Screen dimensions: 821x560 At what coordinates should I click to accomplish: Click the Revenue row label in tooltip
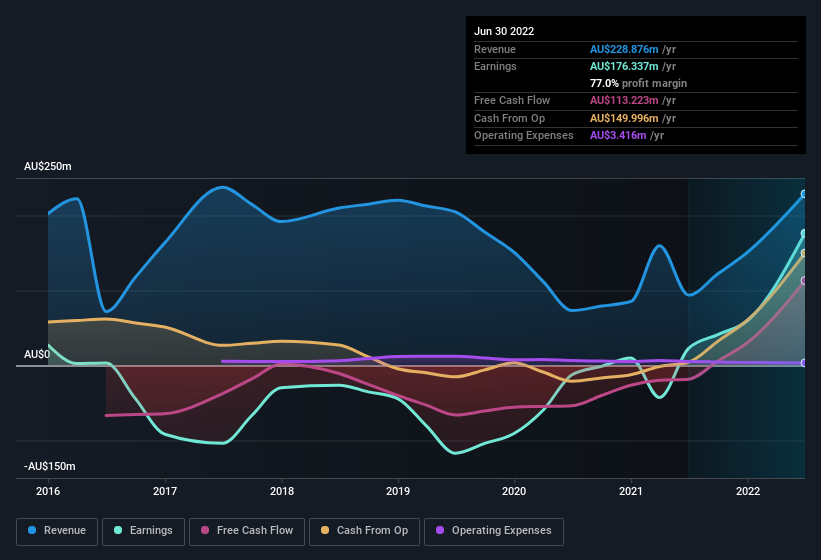[x=495, y=49]
